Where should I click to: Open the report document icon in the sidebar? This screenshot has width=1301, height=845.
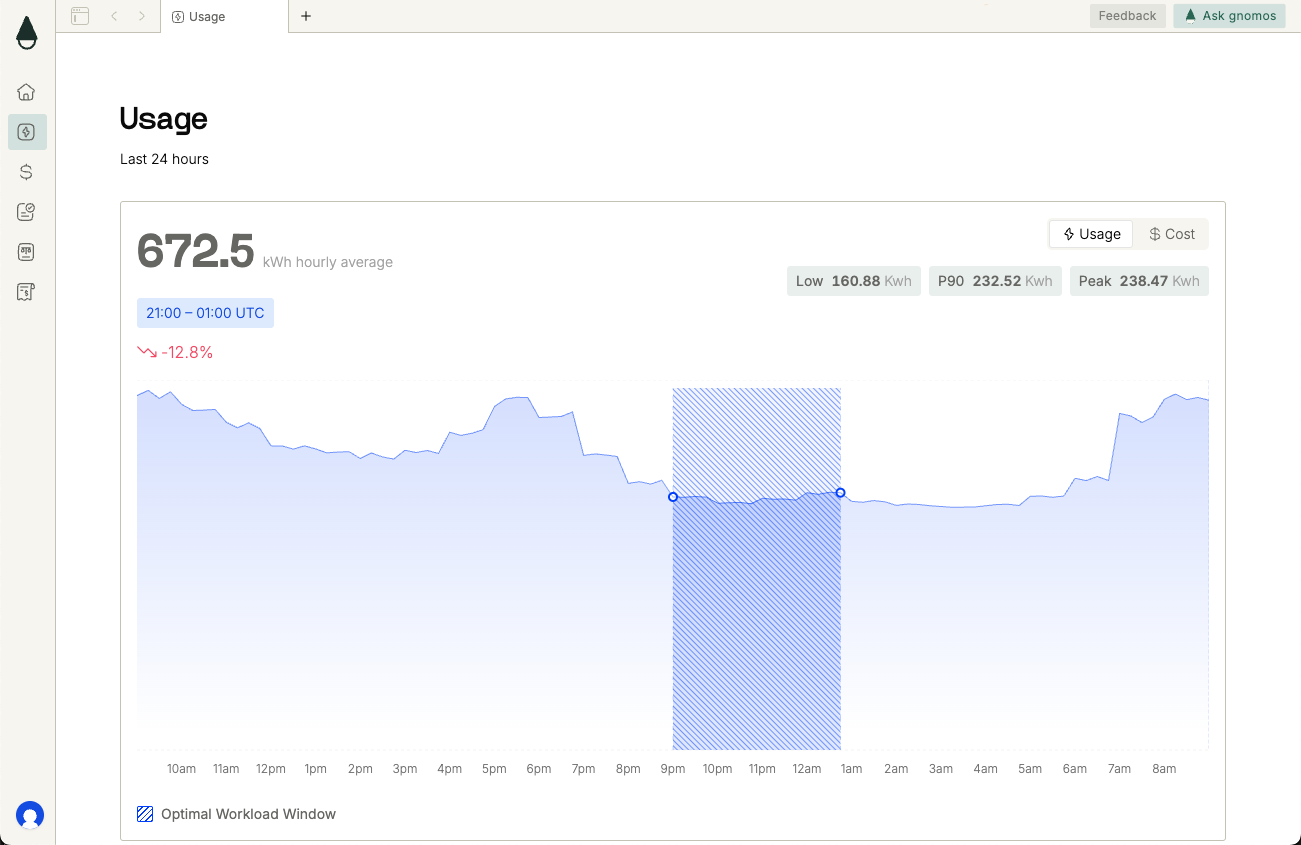(x=26, y=211)
